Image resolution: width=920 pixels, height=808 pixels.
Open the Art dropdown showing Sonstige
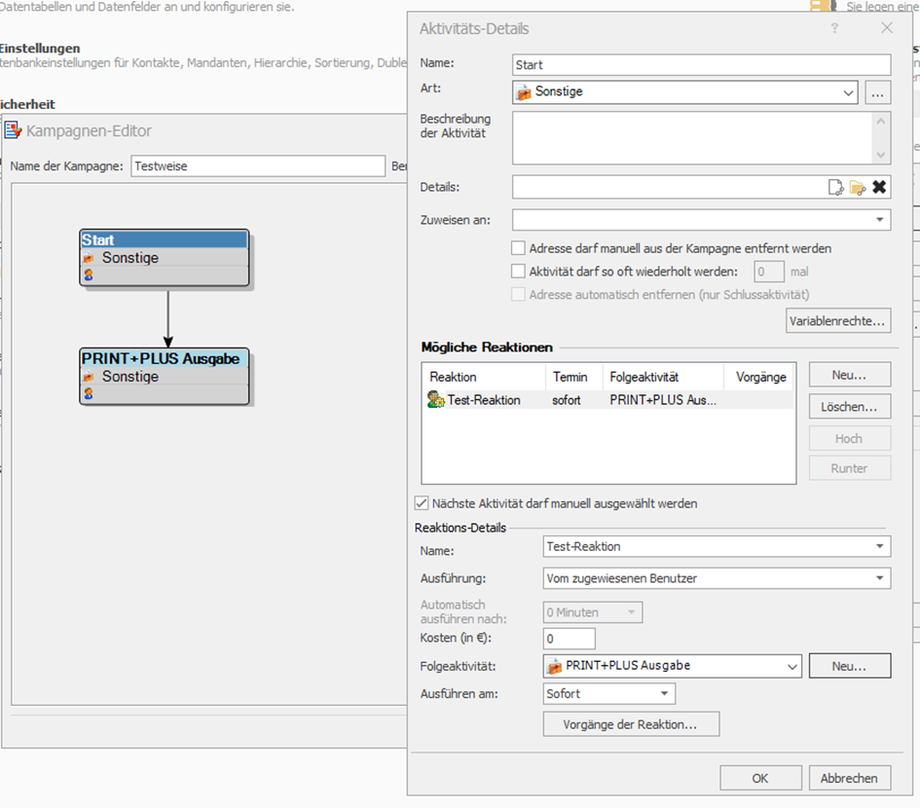[848, 92]
